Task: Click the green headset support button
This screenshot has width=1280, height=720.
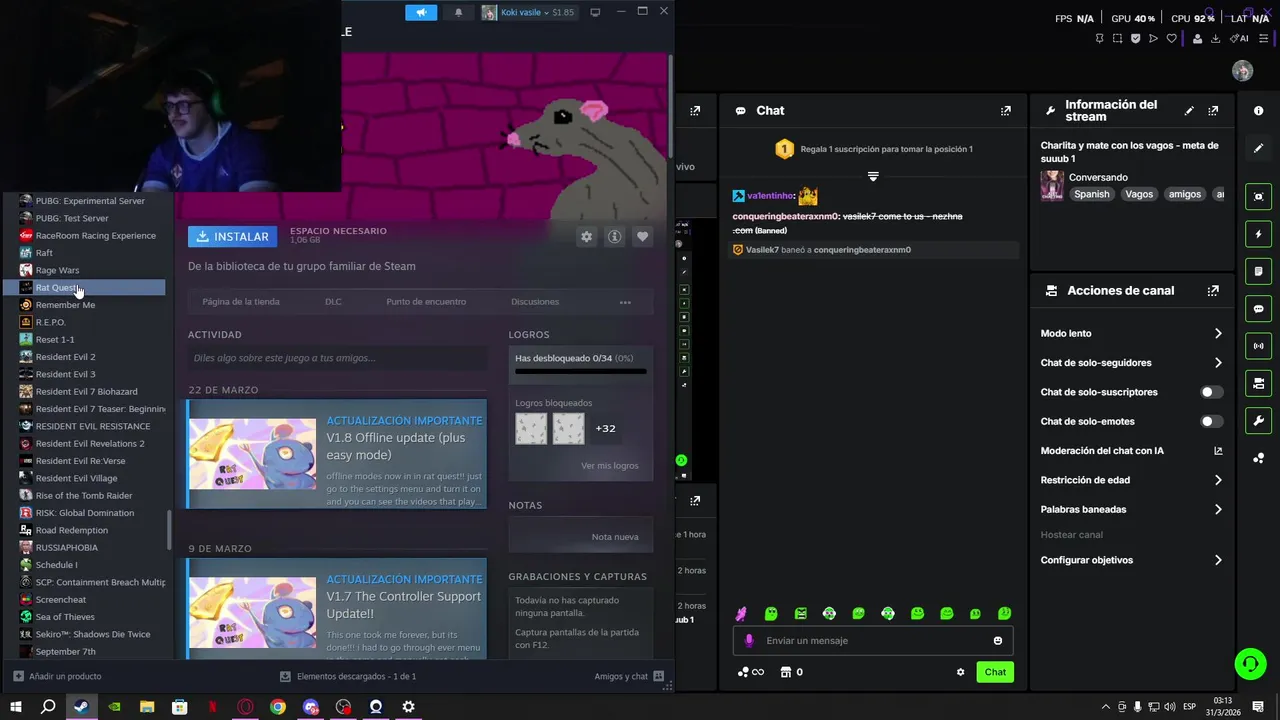Action: pos(1250,663)
